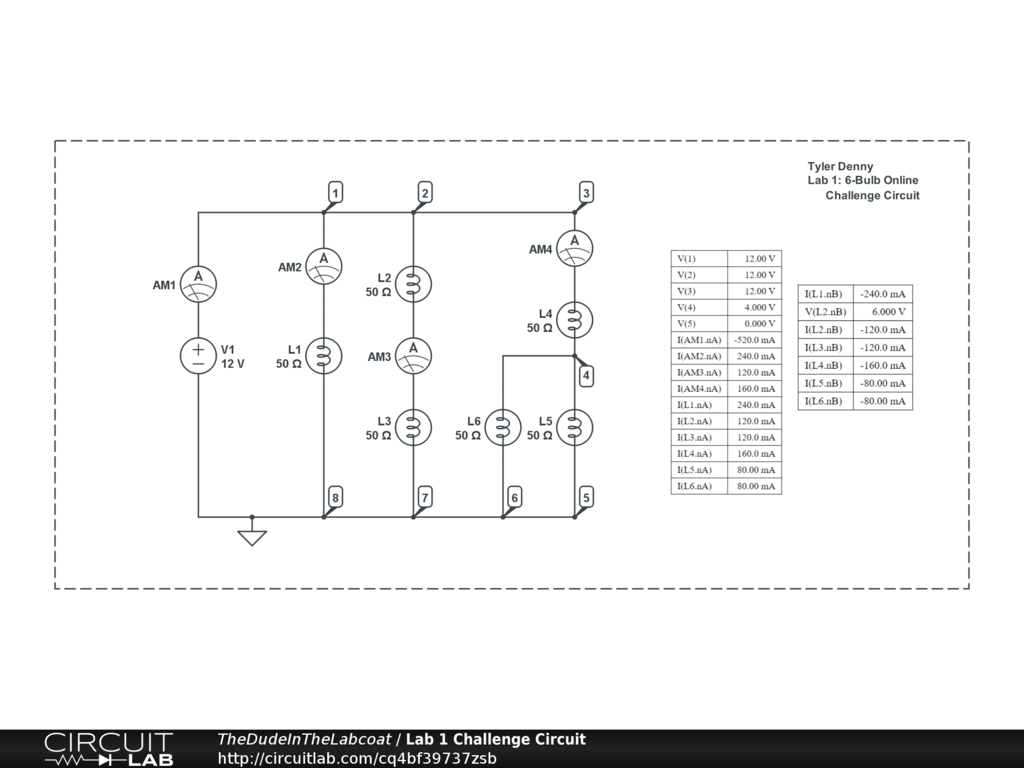
Task: Click the node 1 label marker
Action: [336, 193]
